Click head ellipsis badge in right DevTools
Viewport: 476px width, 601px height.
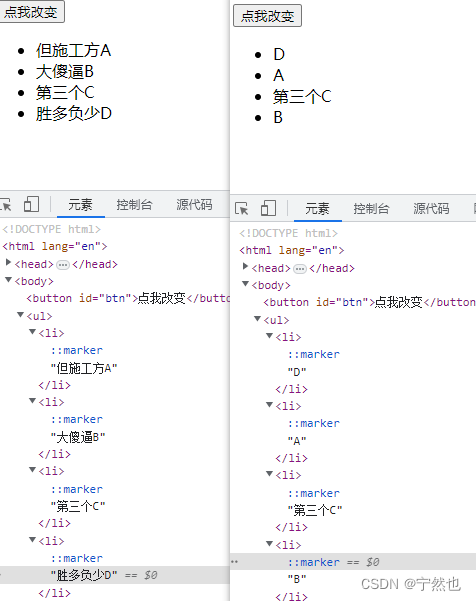point(300,269)
